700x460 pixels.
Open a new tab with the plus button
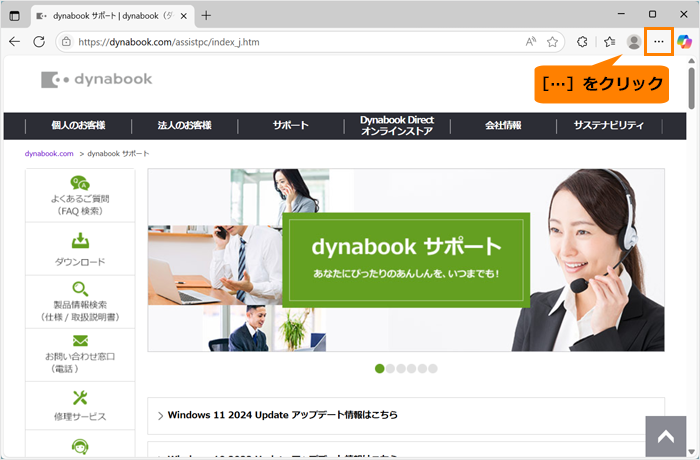point(206,16)
